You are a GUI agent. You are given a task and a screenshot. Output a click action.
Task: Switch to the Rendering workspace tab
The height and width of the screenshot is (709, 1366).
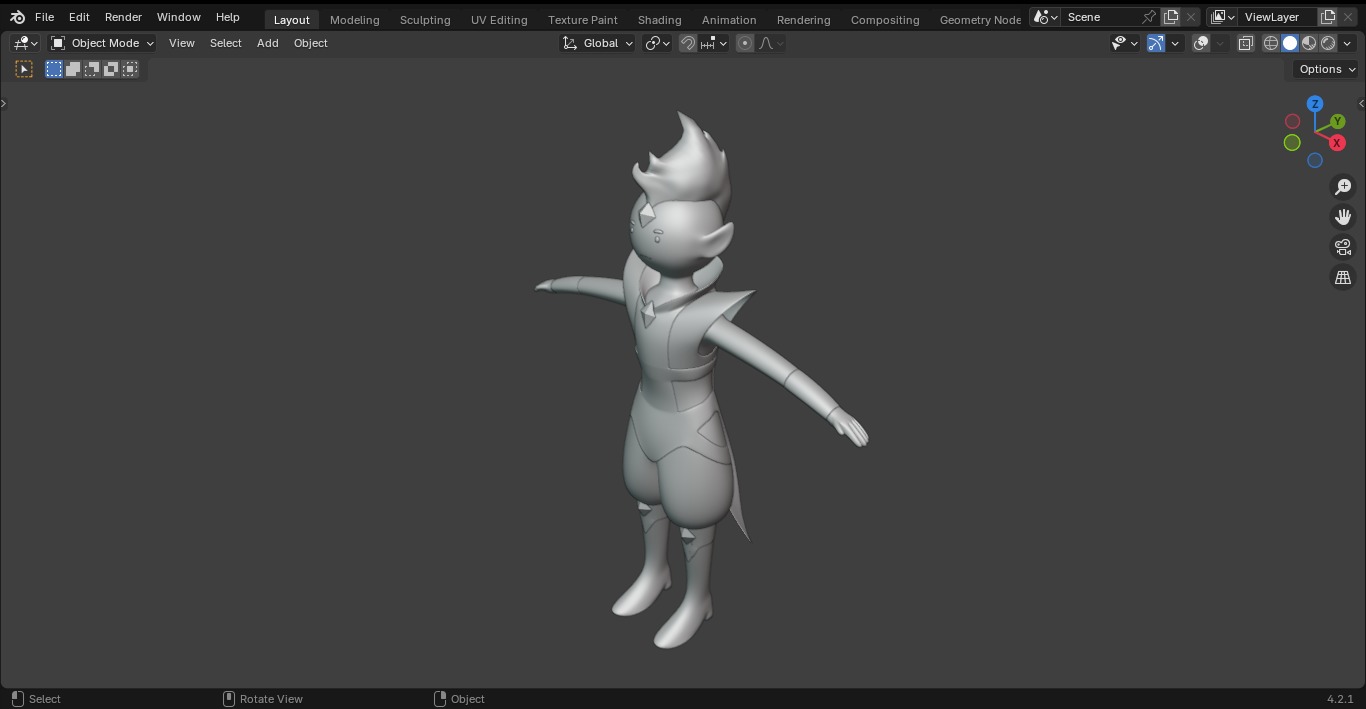[x=803, y=19]
